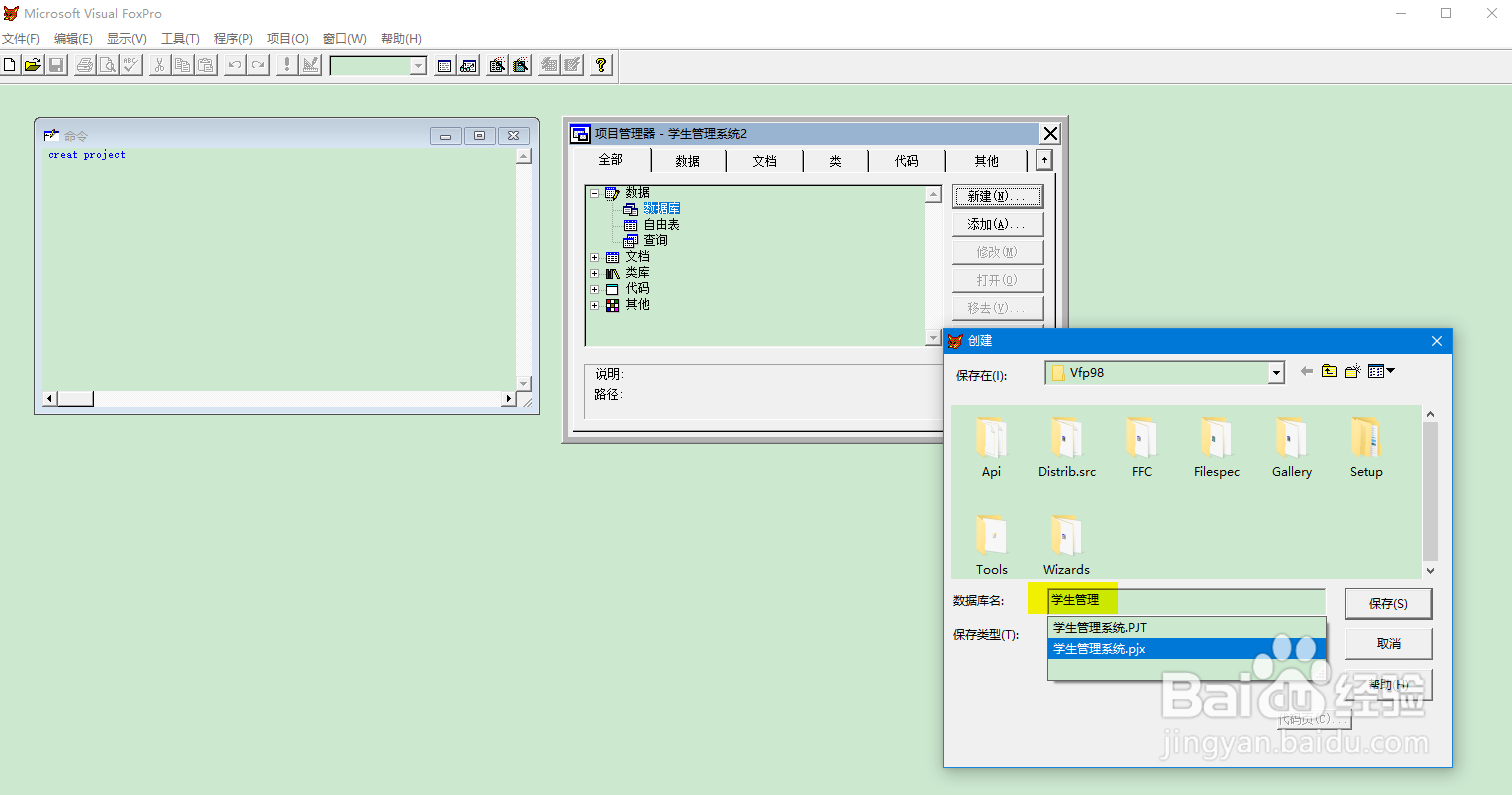Switch to the 其他 tab in Project Manager

click(987, 161)
